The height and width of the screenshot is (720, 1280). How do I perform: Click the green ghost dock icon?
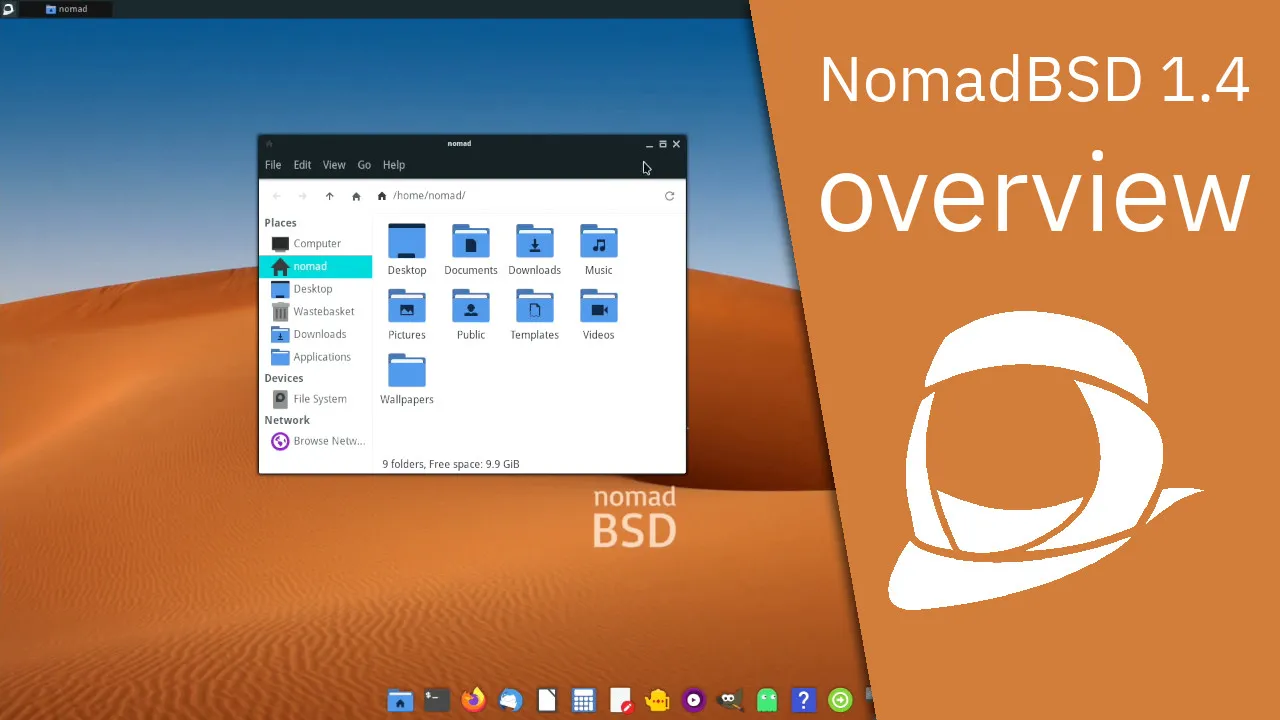[767, 701]
